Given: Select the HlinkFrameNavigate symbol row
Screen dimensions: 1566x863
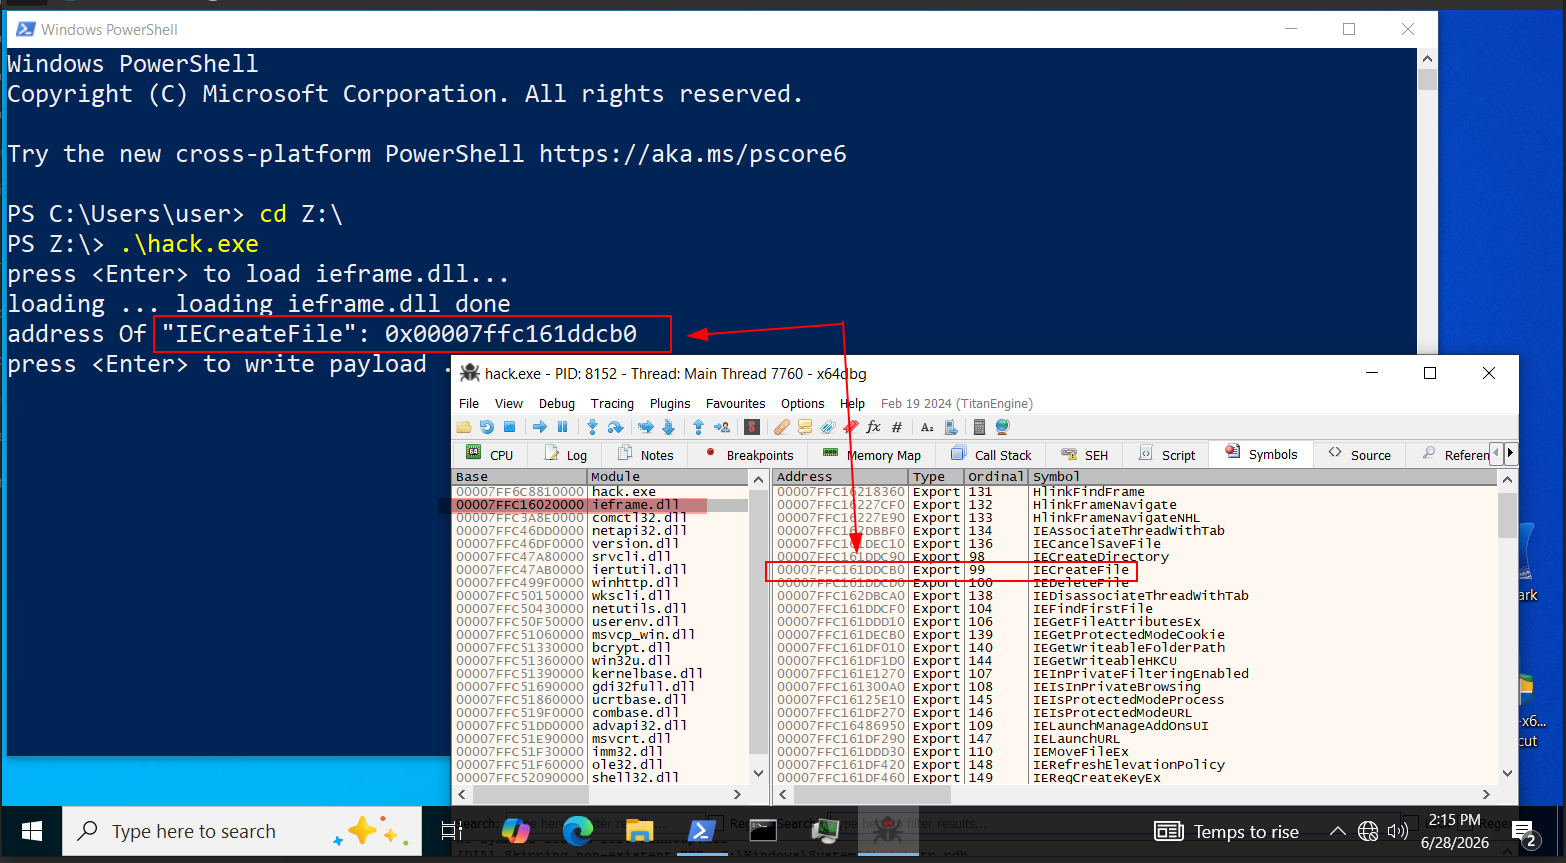Looking at the screenshot, I should point(1136,505).
